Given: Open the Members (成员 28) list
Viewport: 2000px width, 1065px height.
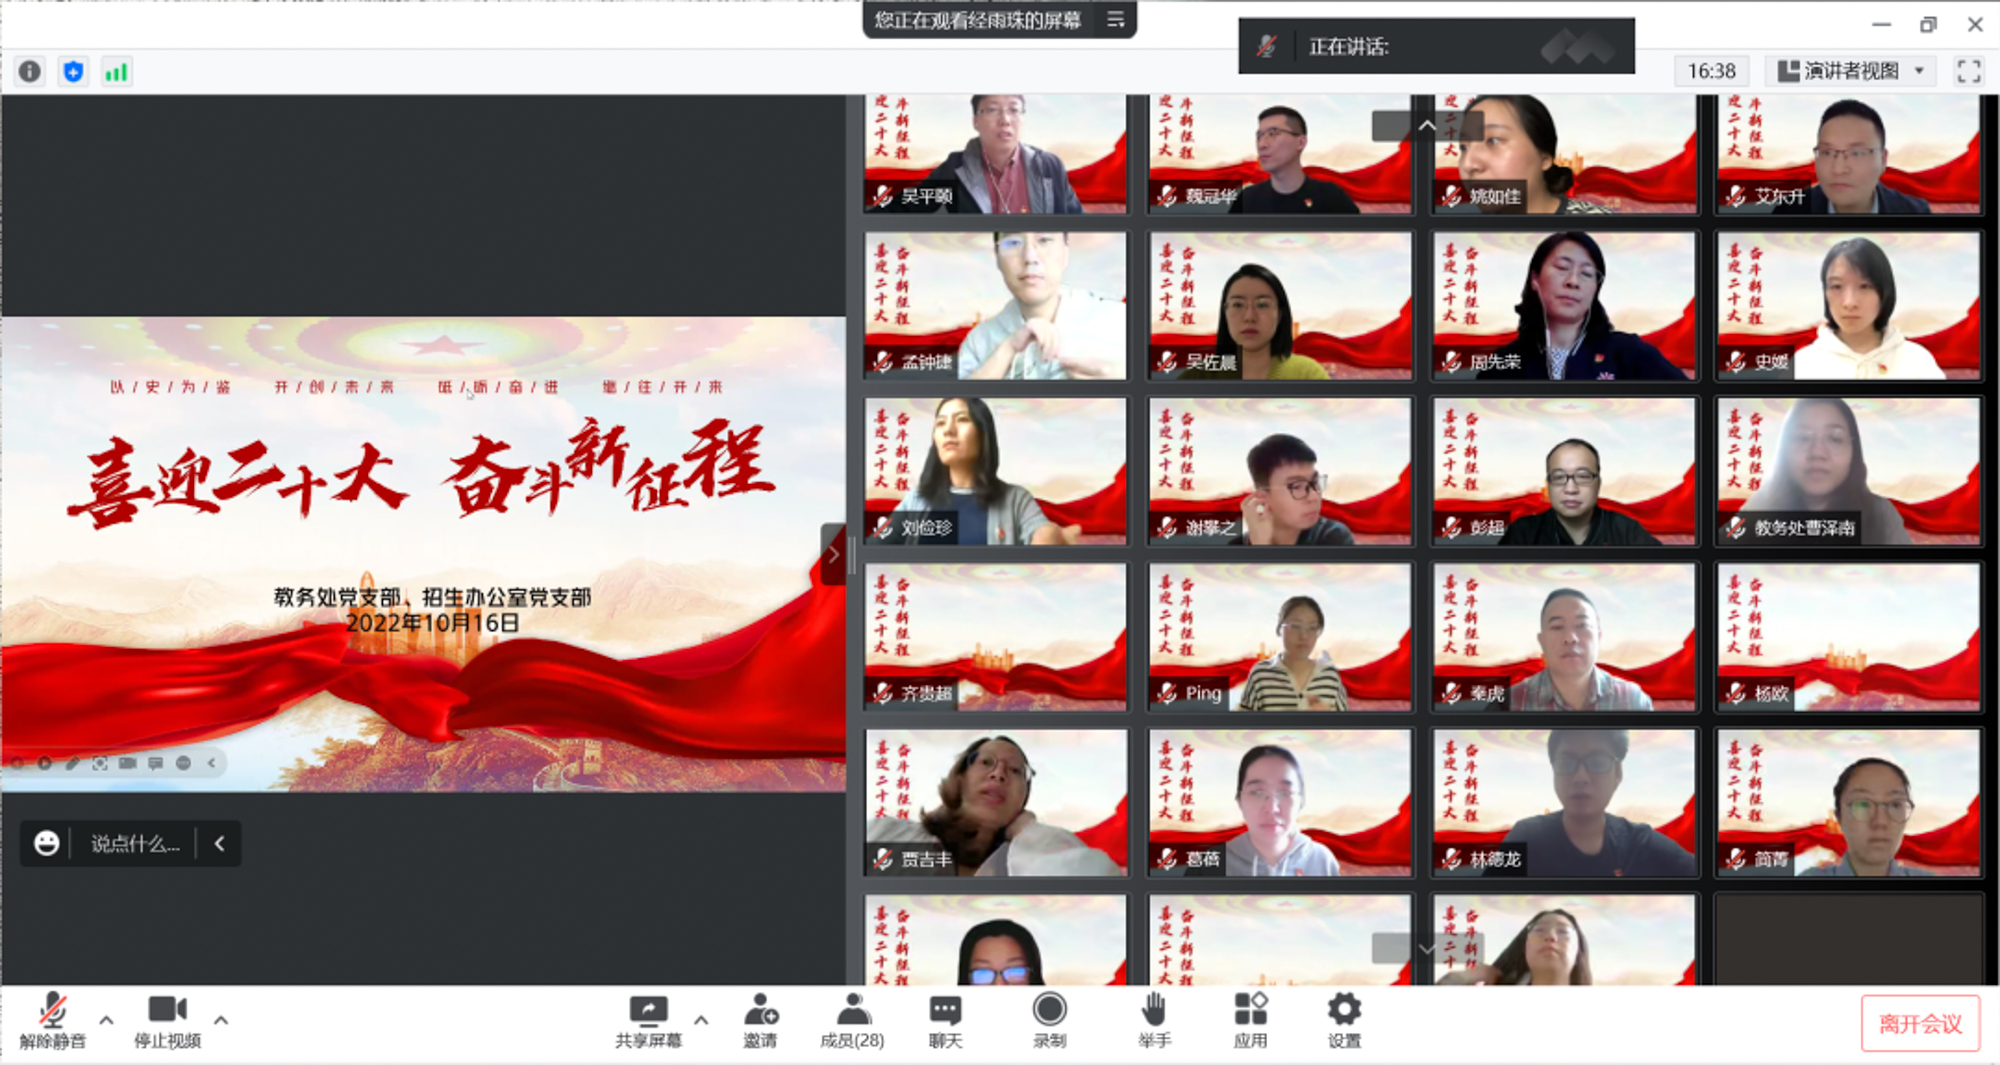Looking at the screenshot, I should 852,1020.
